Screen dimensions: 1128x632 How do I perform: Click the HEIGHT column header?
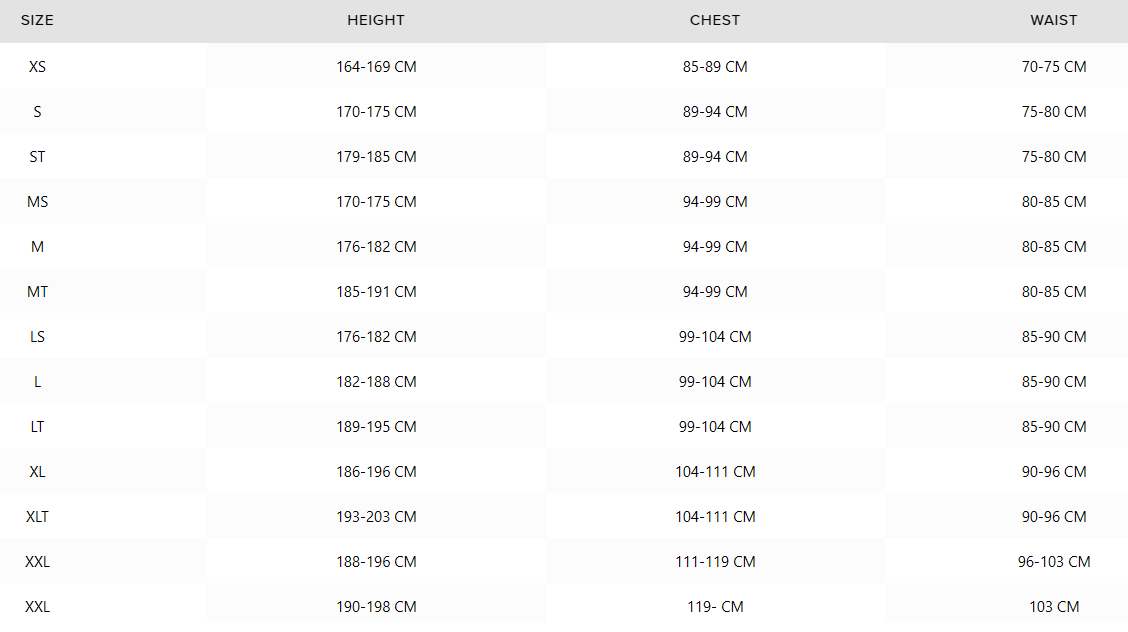point(376,20)
